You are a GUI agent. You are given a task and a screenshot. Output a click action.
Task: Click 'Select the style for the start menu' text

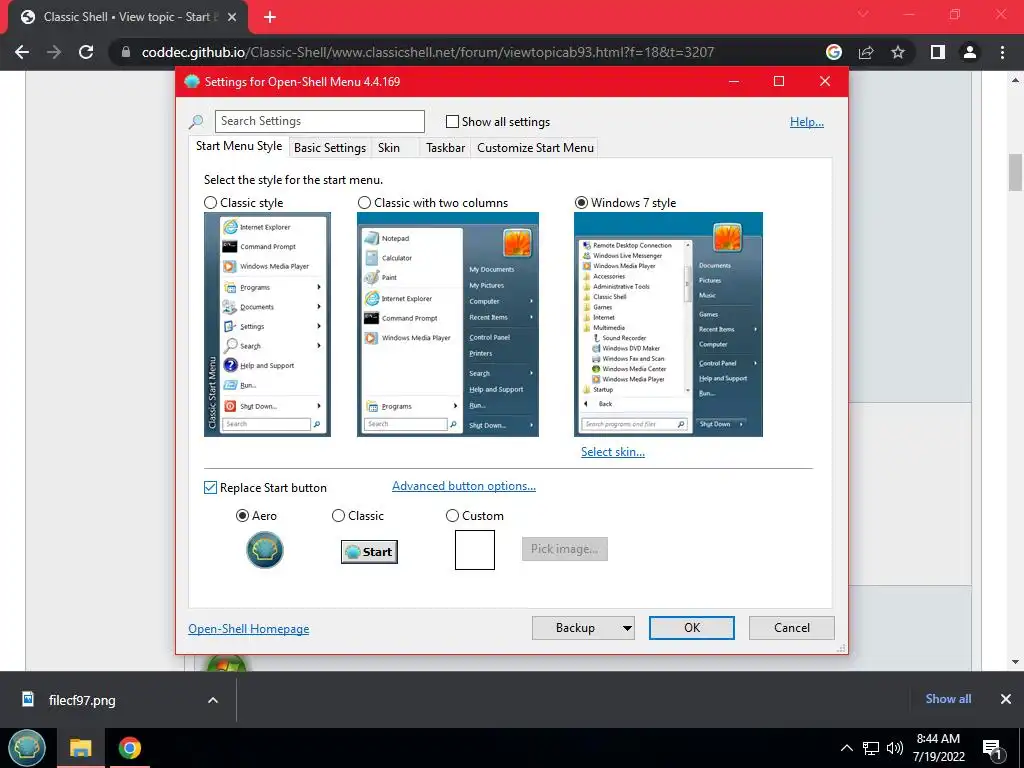pyautogui.click(x=293, y=180)
